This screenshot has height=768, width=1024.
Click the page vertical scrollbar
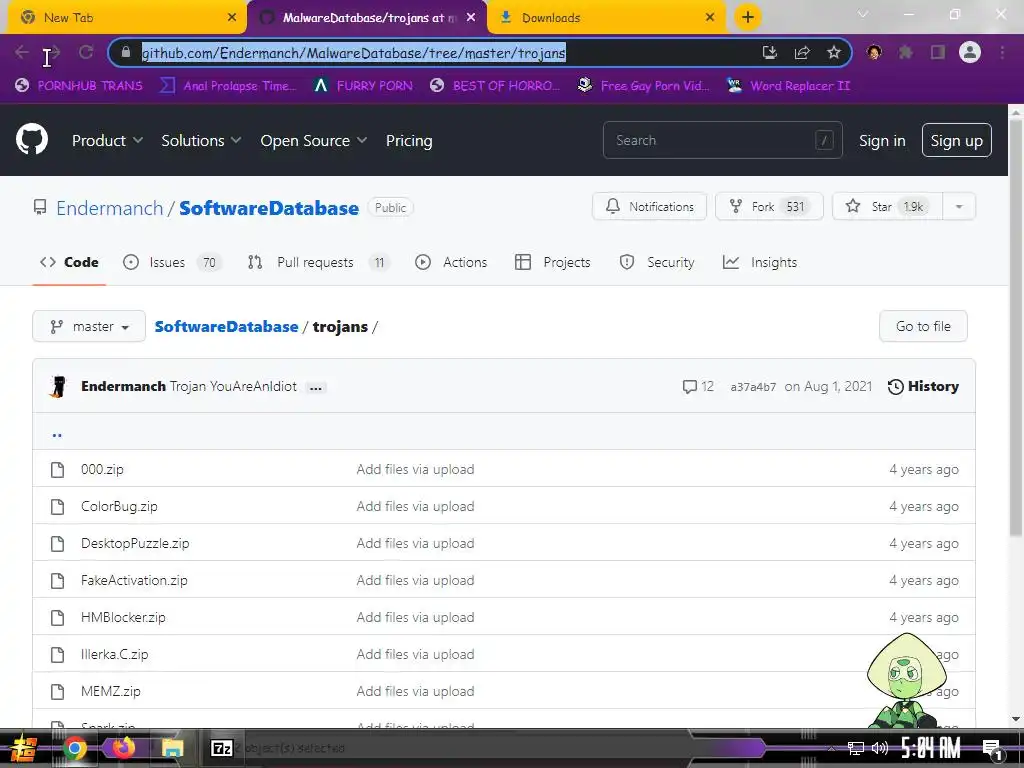[1016, 327]
